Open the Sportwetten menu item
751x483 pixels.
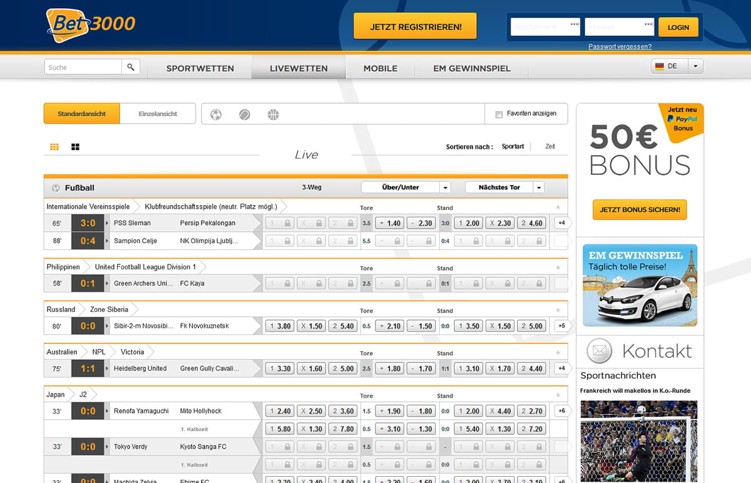(x=200, y=68)
